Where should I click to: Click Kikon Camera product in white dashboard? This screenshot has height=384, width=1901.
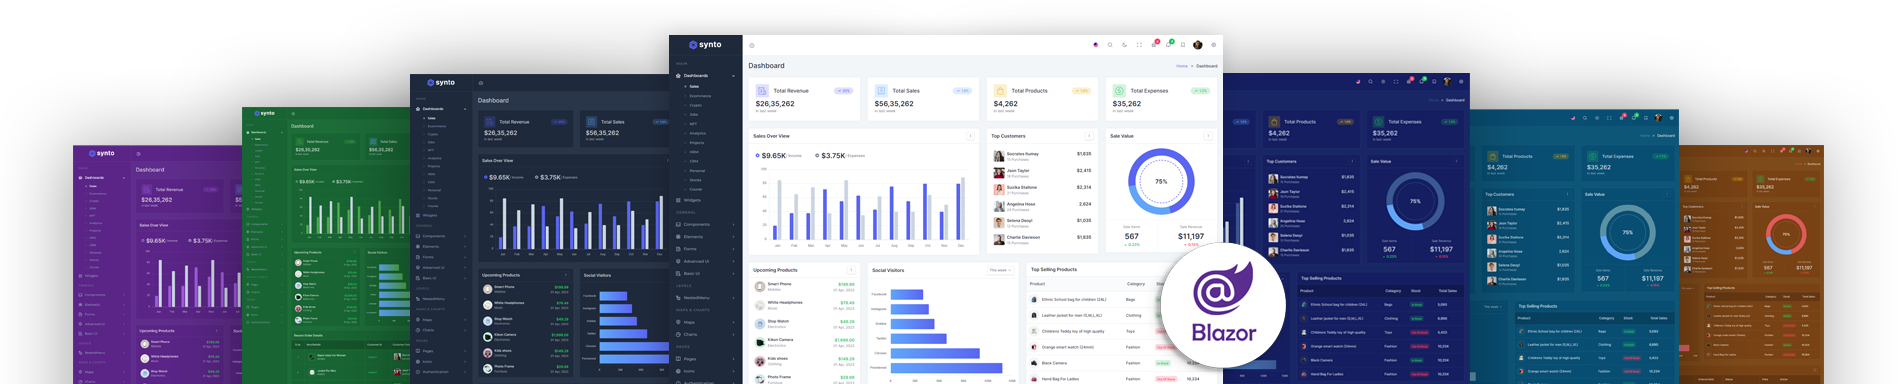click(805, 341)
